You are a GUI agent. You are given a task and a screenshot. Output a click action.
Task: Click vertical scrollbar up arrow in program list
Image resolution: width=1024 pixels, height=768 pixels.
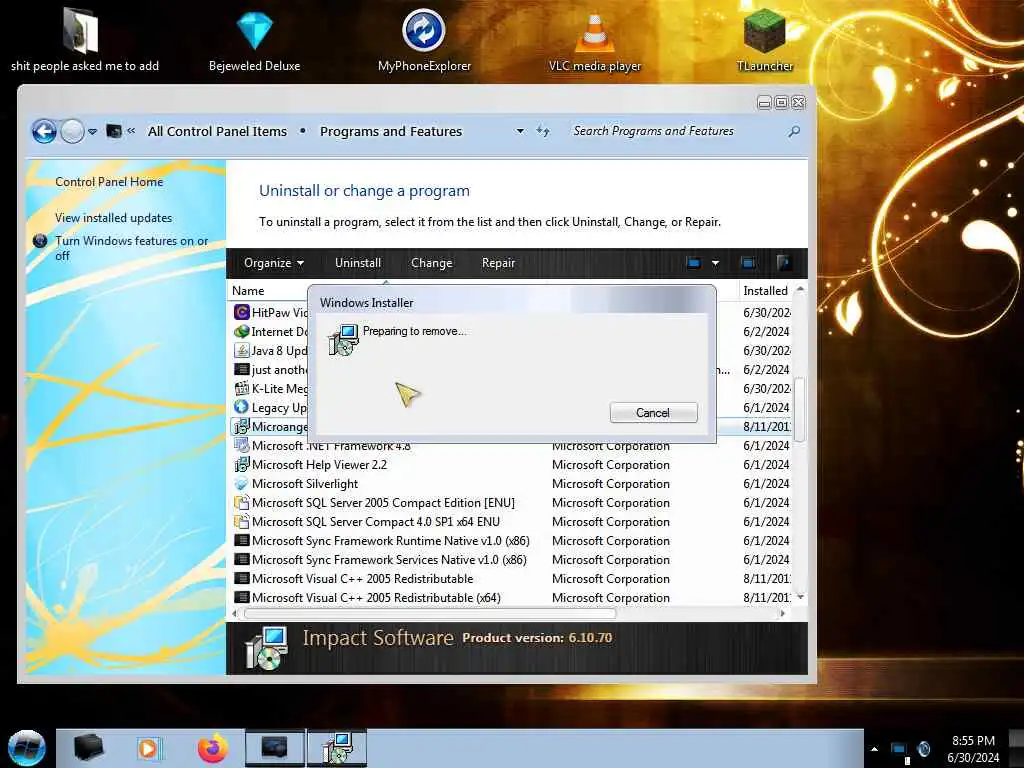(x=800, y=289)
